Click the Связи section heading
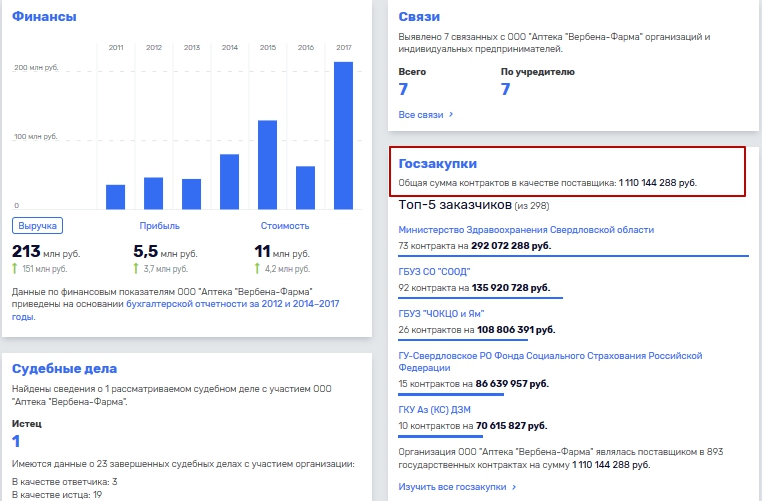This screenshot has height=501, width=762. tap(419, 16)
